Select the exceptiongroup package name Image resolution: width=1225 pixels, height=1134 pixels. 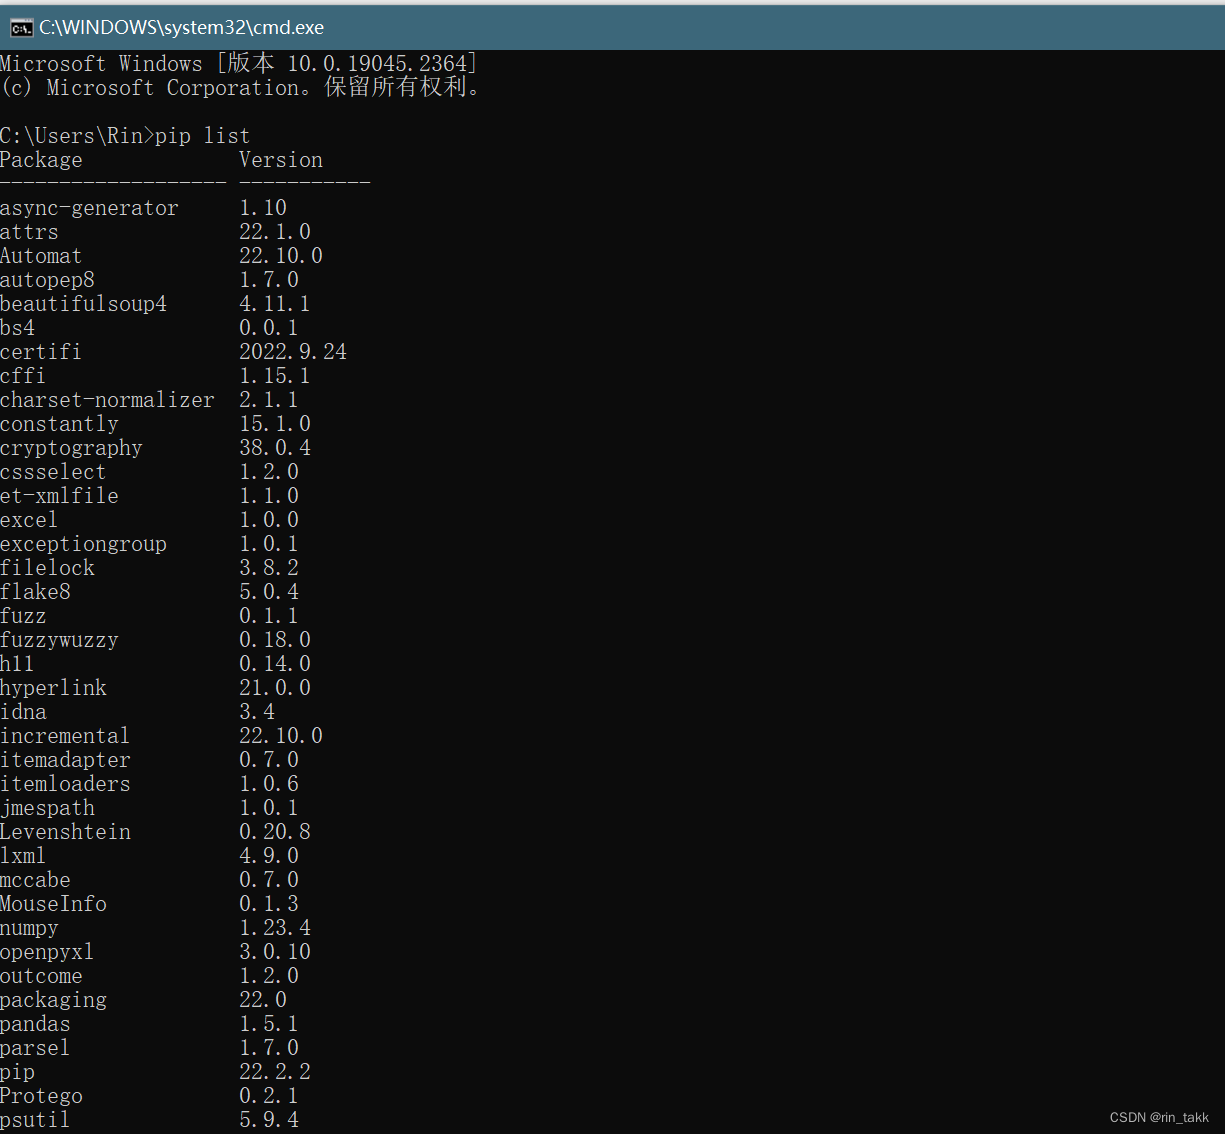[x=83, y=544]
